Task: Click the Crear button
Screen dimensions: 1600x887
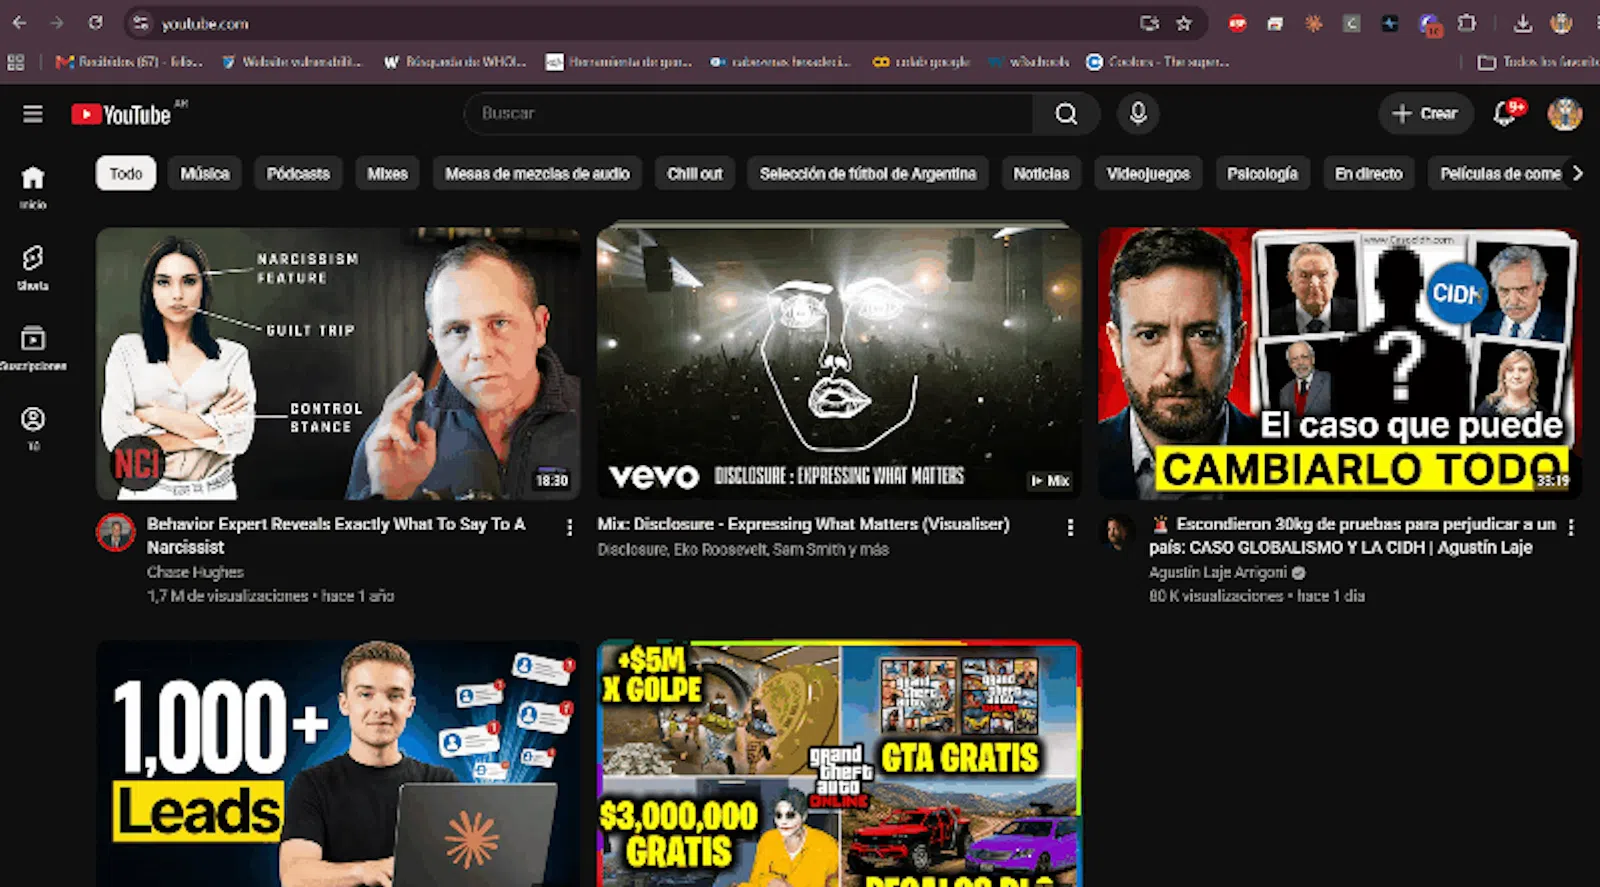Action: 1425,114
